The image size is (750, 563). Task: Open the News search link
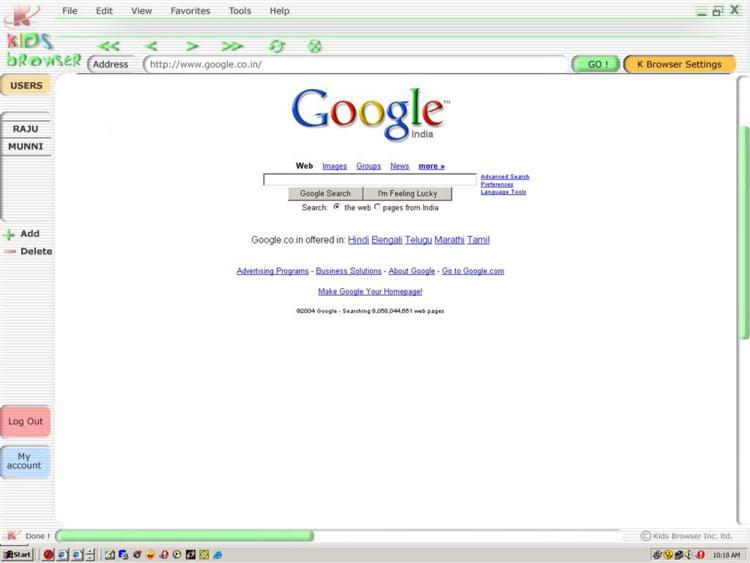pos(399,166)
